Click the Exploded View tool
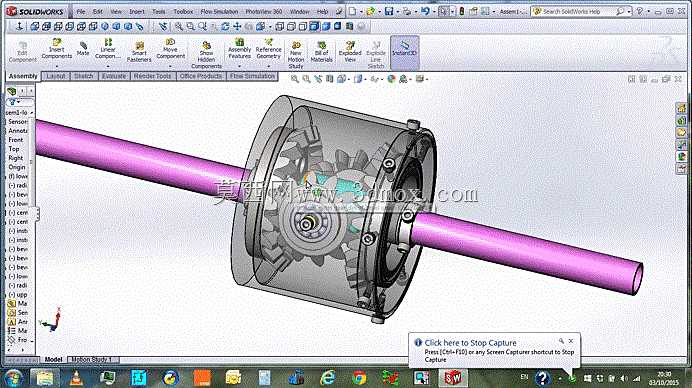The width and height of the screenshot is (692, 388). (x=350, y=52)
